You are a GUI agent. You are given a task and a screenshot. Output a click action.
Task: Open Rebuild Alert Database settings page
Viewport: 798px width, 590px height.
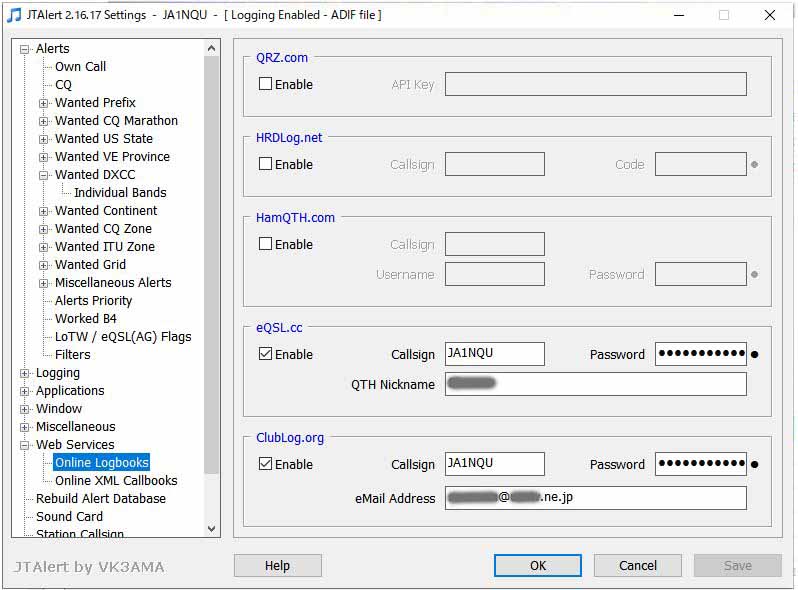coord(101,498)
